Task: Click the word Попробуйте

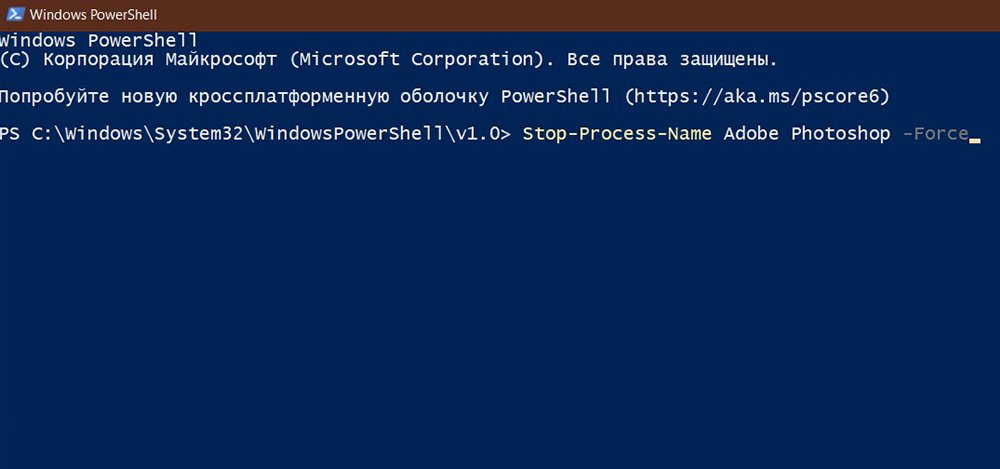Action: (55, 97)
